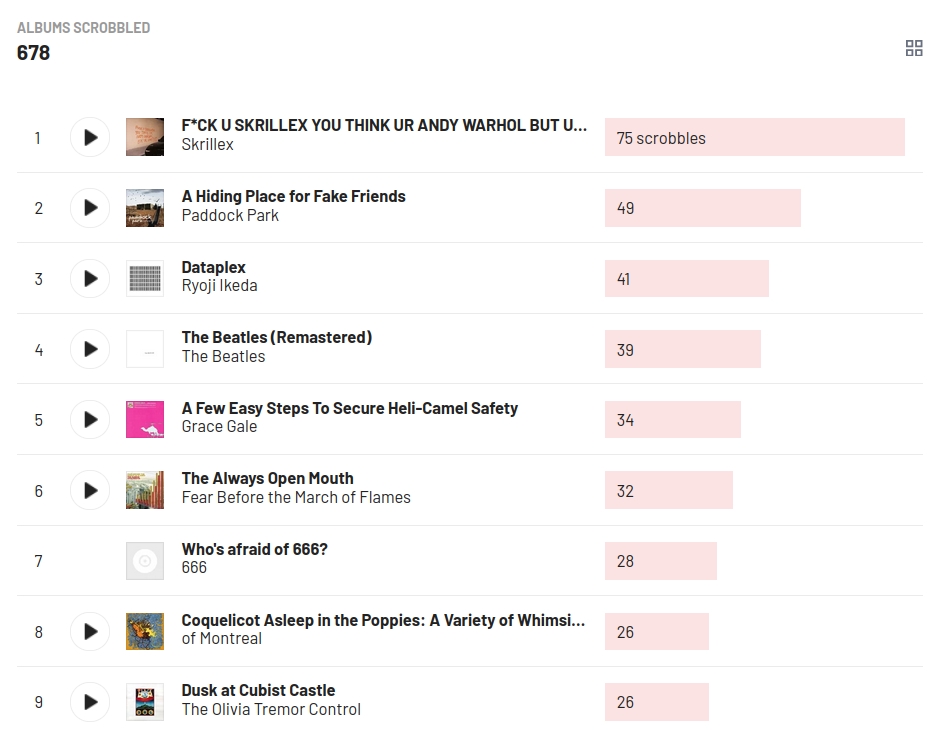Click the 75 scrobbles bar

click(754, 138)
